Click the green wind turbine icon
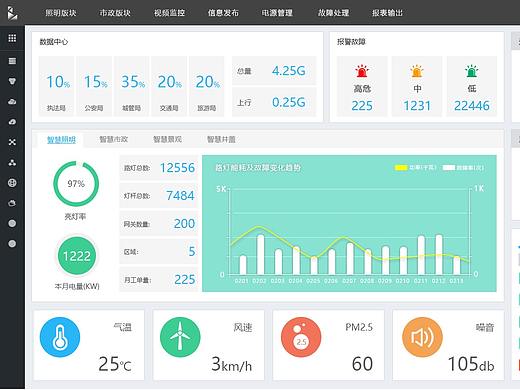The image size is (520, 390). click(x=180, y=337)
